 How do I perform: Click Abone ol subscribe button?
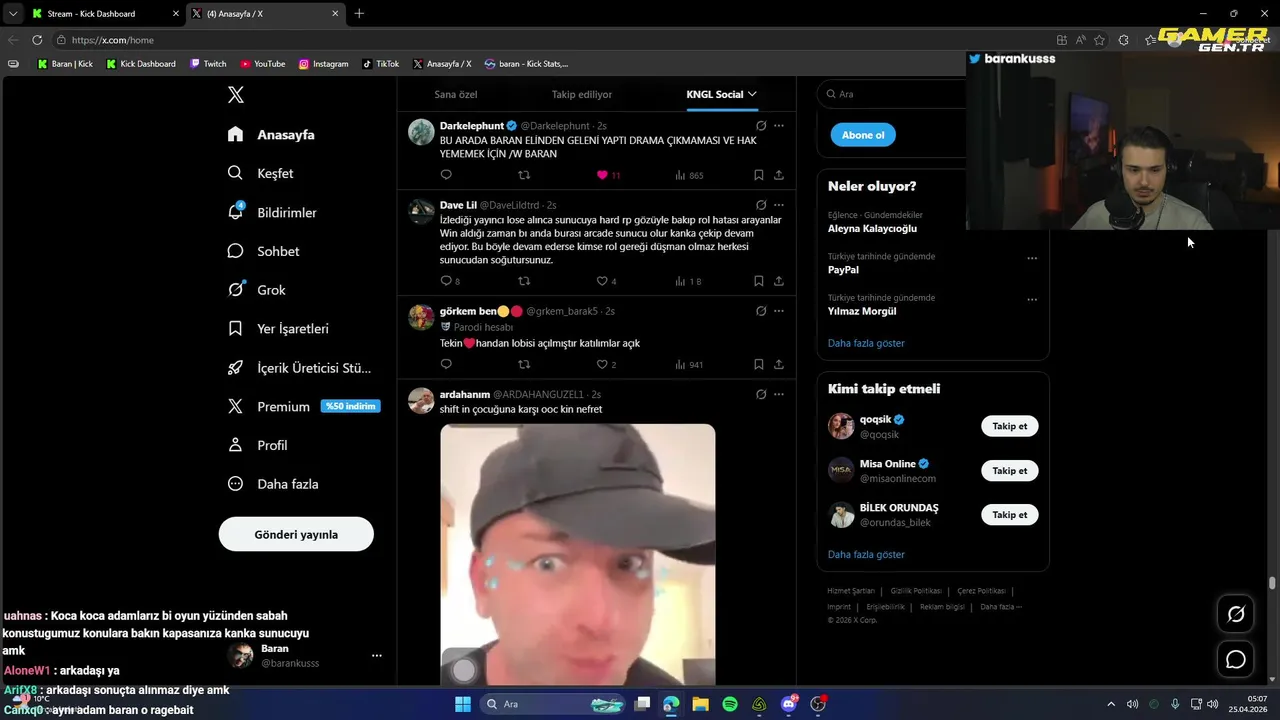click(x=863, y=135)
